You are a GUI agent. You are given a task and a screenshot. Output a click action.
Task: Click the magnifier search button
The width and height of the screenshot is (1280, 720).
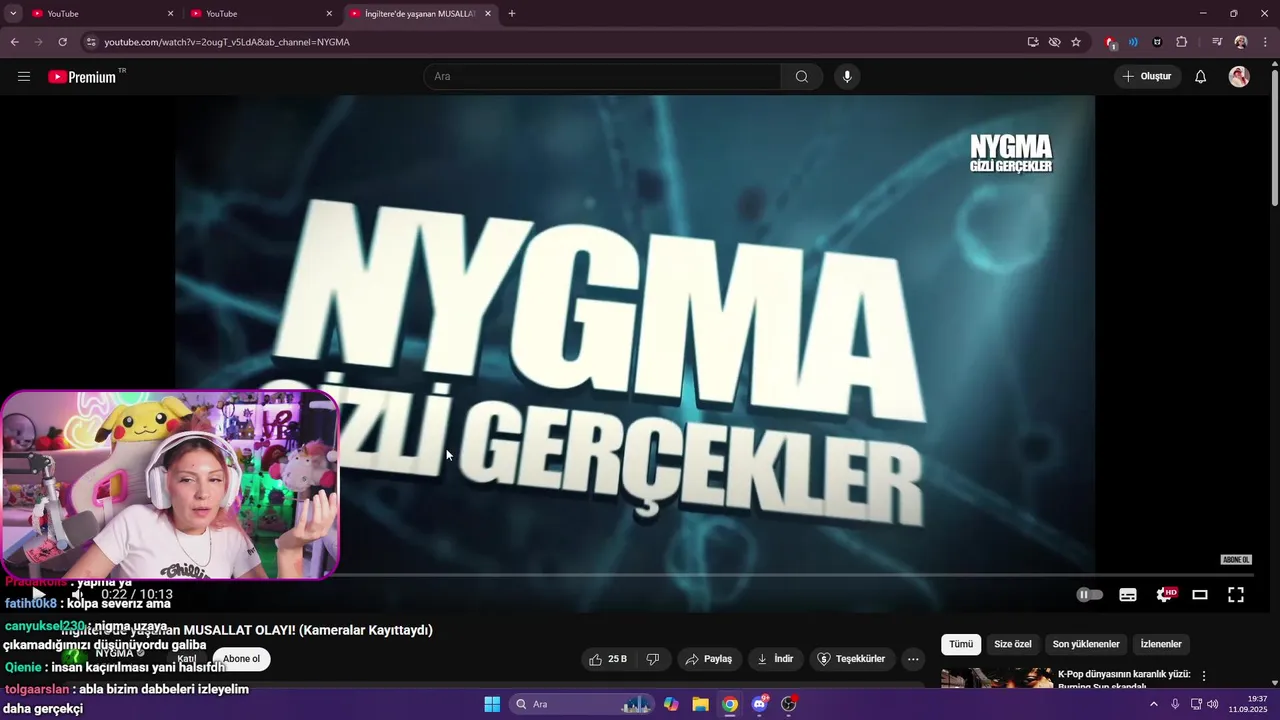pos(802,77)
